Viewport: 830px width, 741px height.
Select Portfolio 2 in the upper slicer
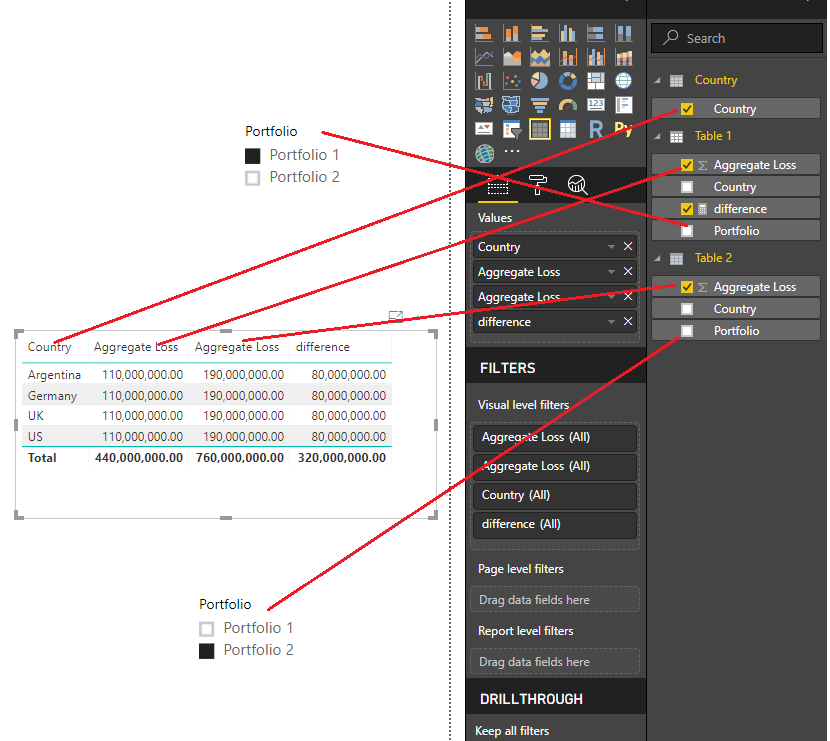pyautogui.click(x=252, y=178)
